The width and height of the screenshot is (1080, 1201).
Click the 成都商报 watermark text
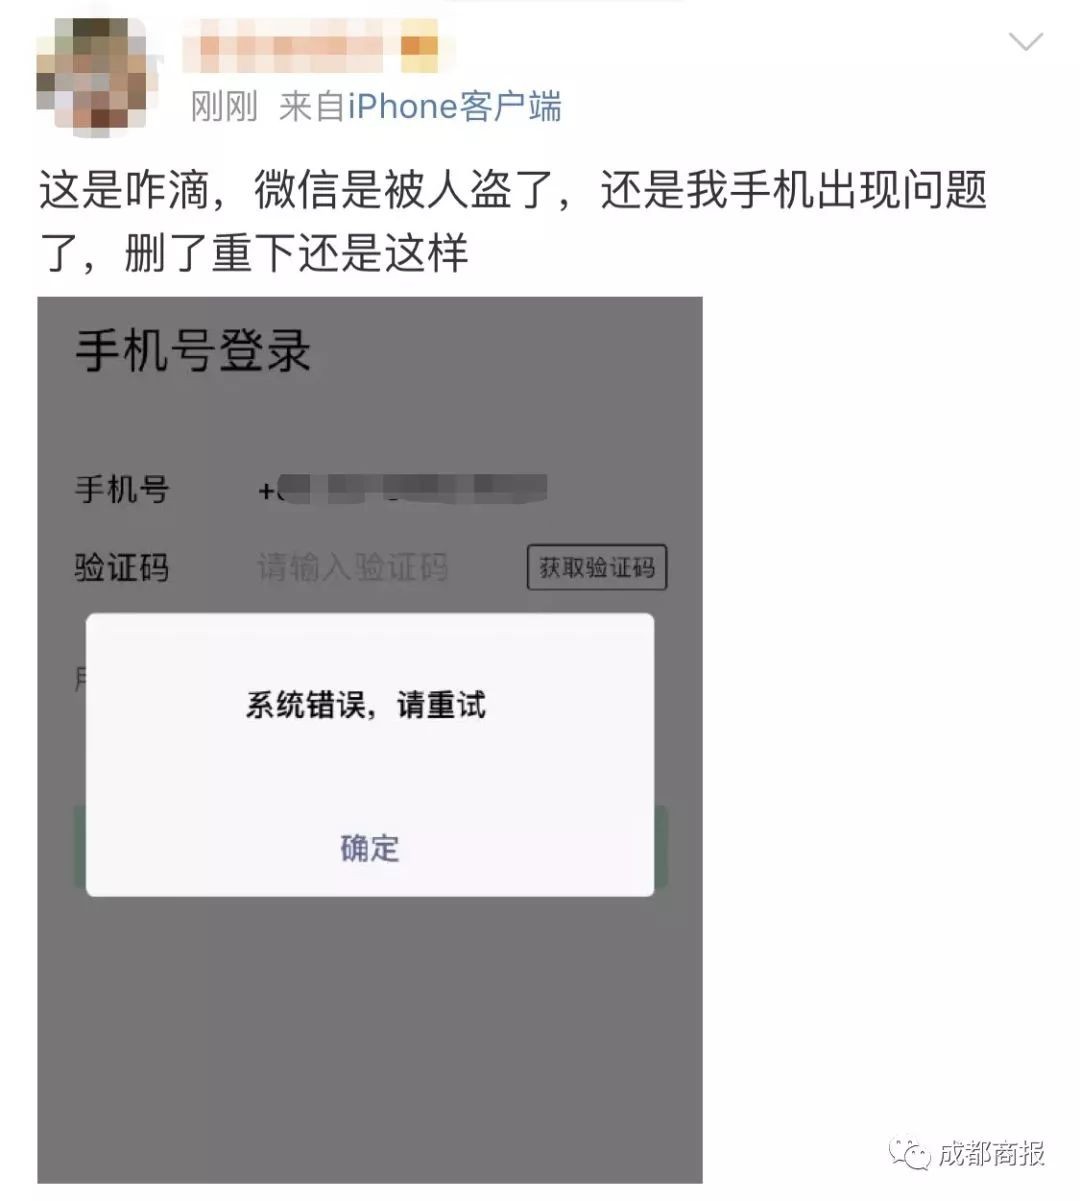(991, 1153)
